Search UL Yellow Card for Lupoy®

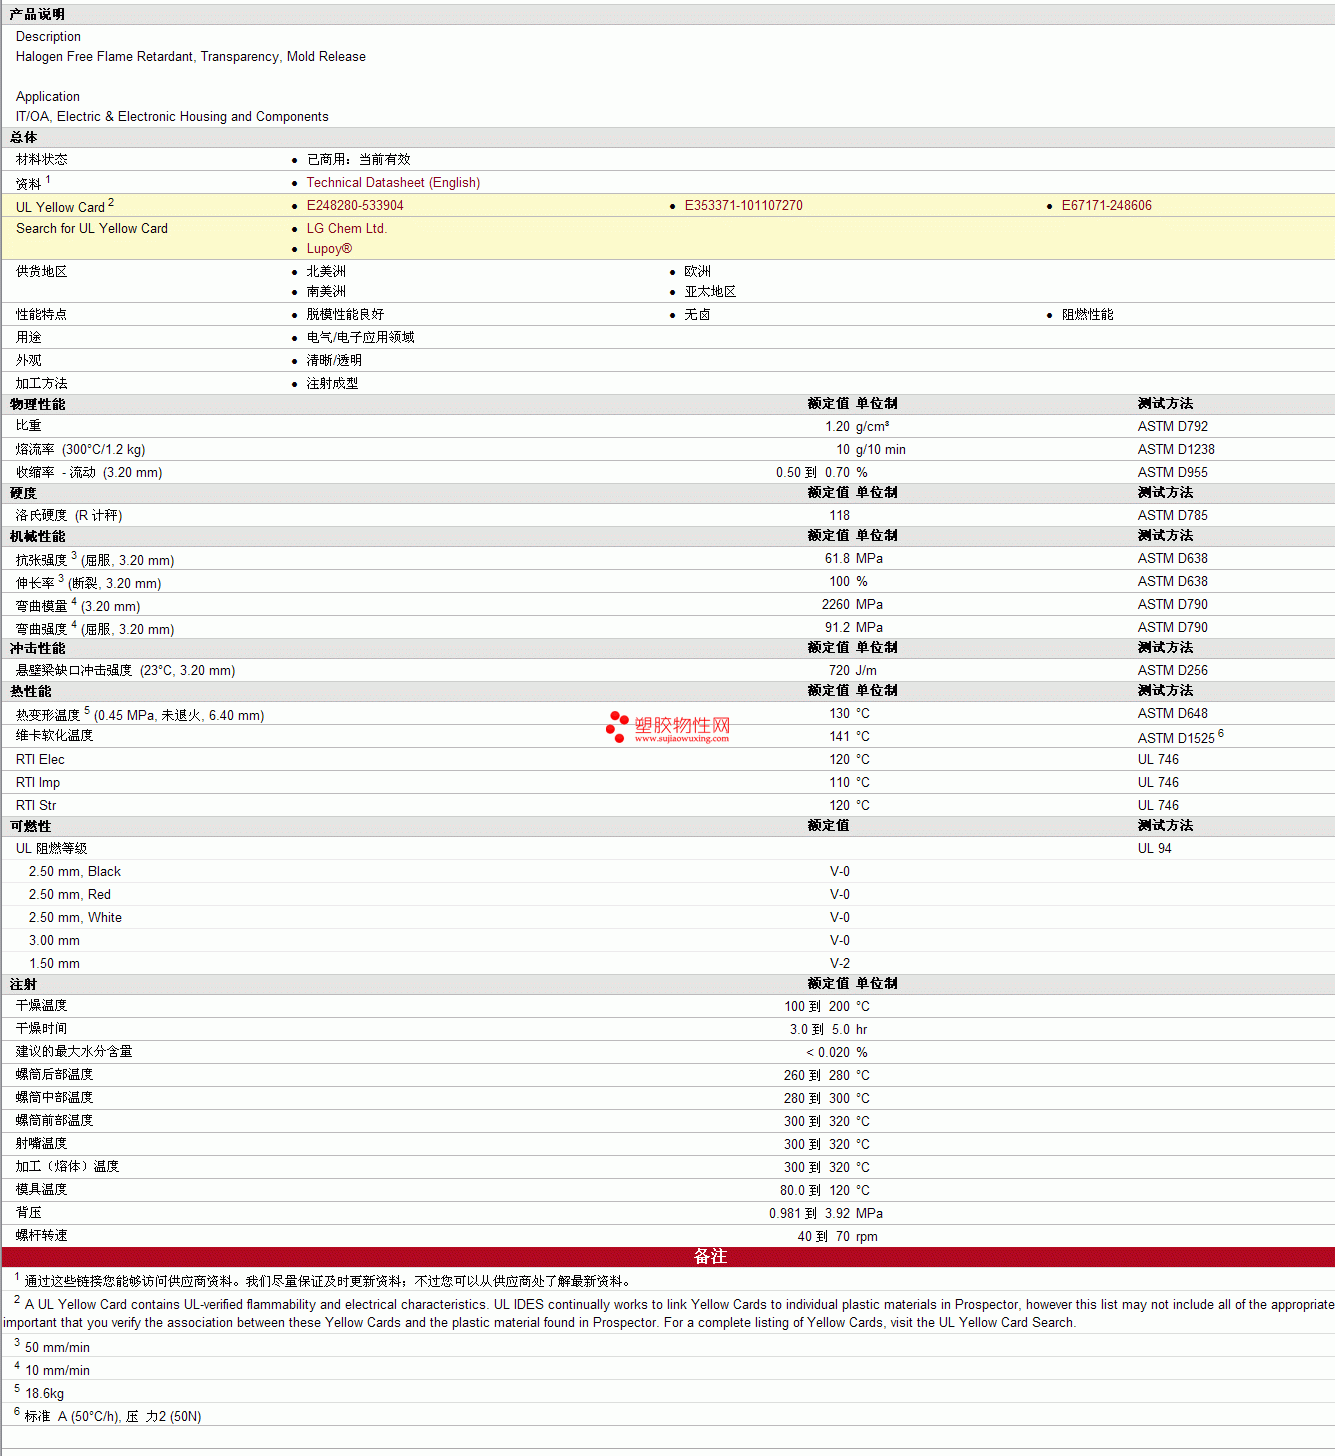[329, 249]
